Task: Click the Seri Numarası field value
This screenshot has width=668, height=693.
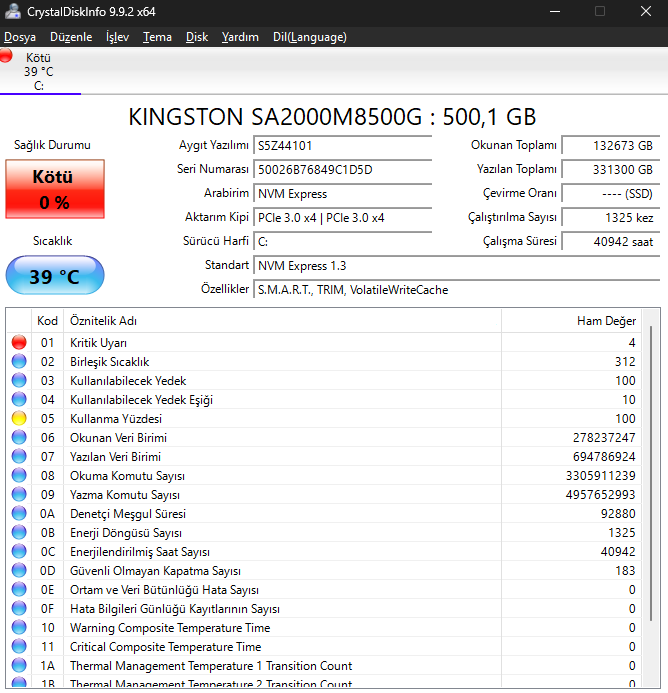Action: click(x=343, y=170)
